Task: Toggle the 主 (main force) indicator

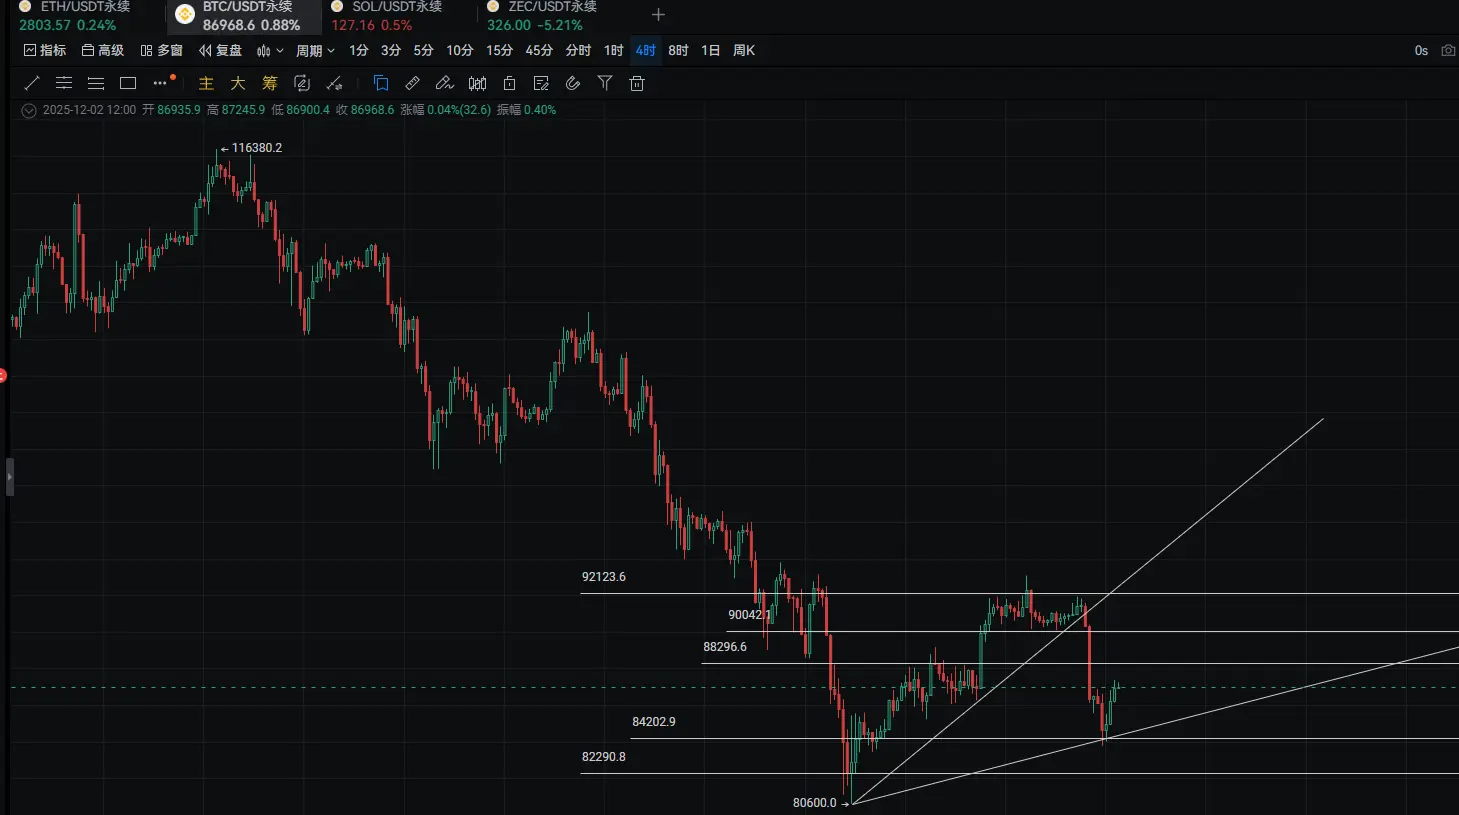Action: point(206,83)
